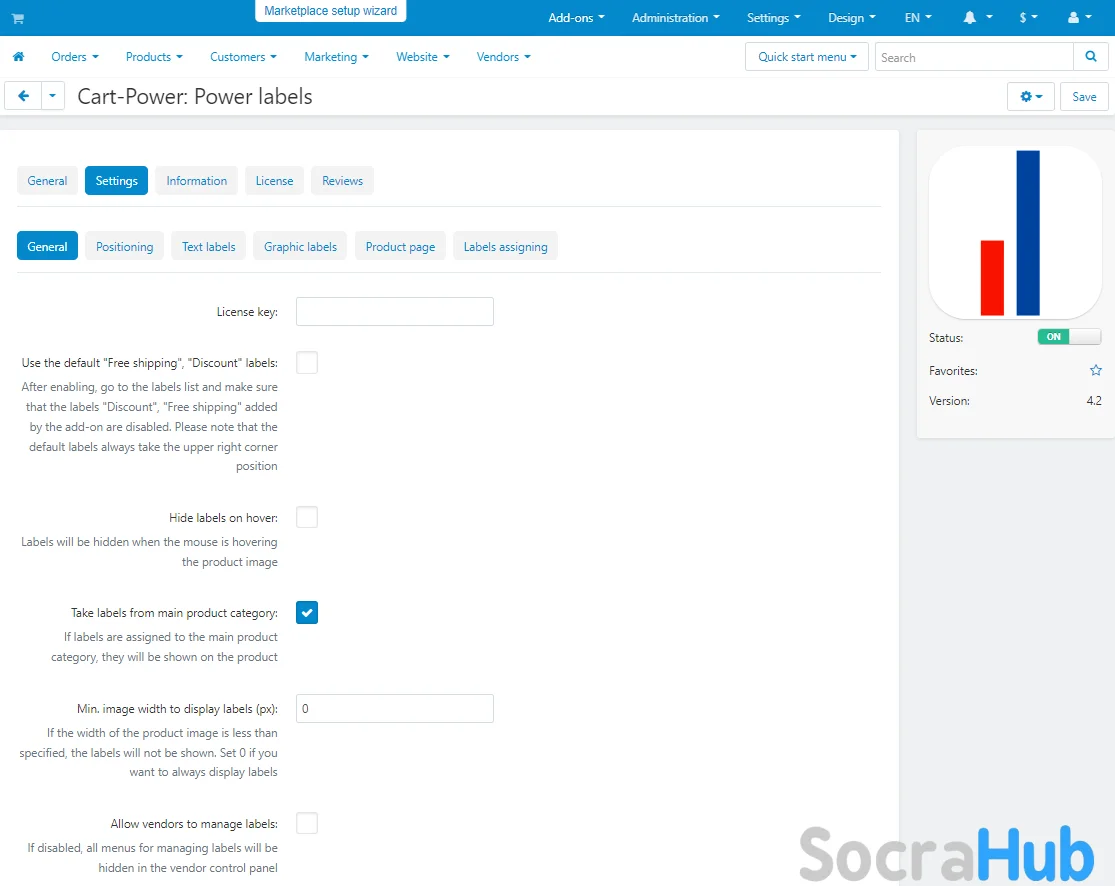Switch to the Graphic labels tab
This screenshot has height=886, width=1115.
pyautogui.click(x=300, y=247)
